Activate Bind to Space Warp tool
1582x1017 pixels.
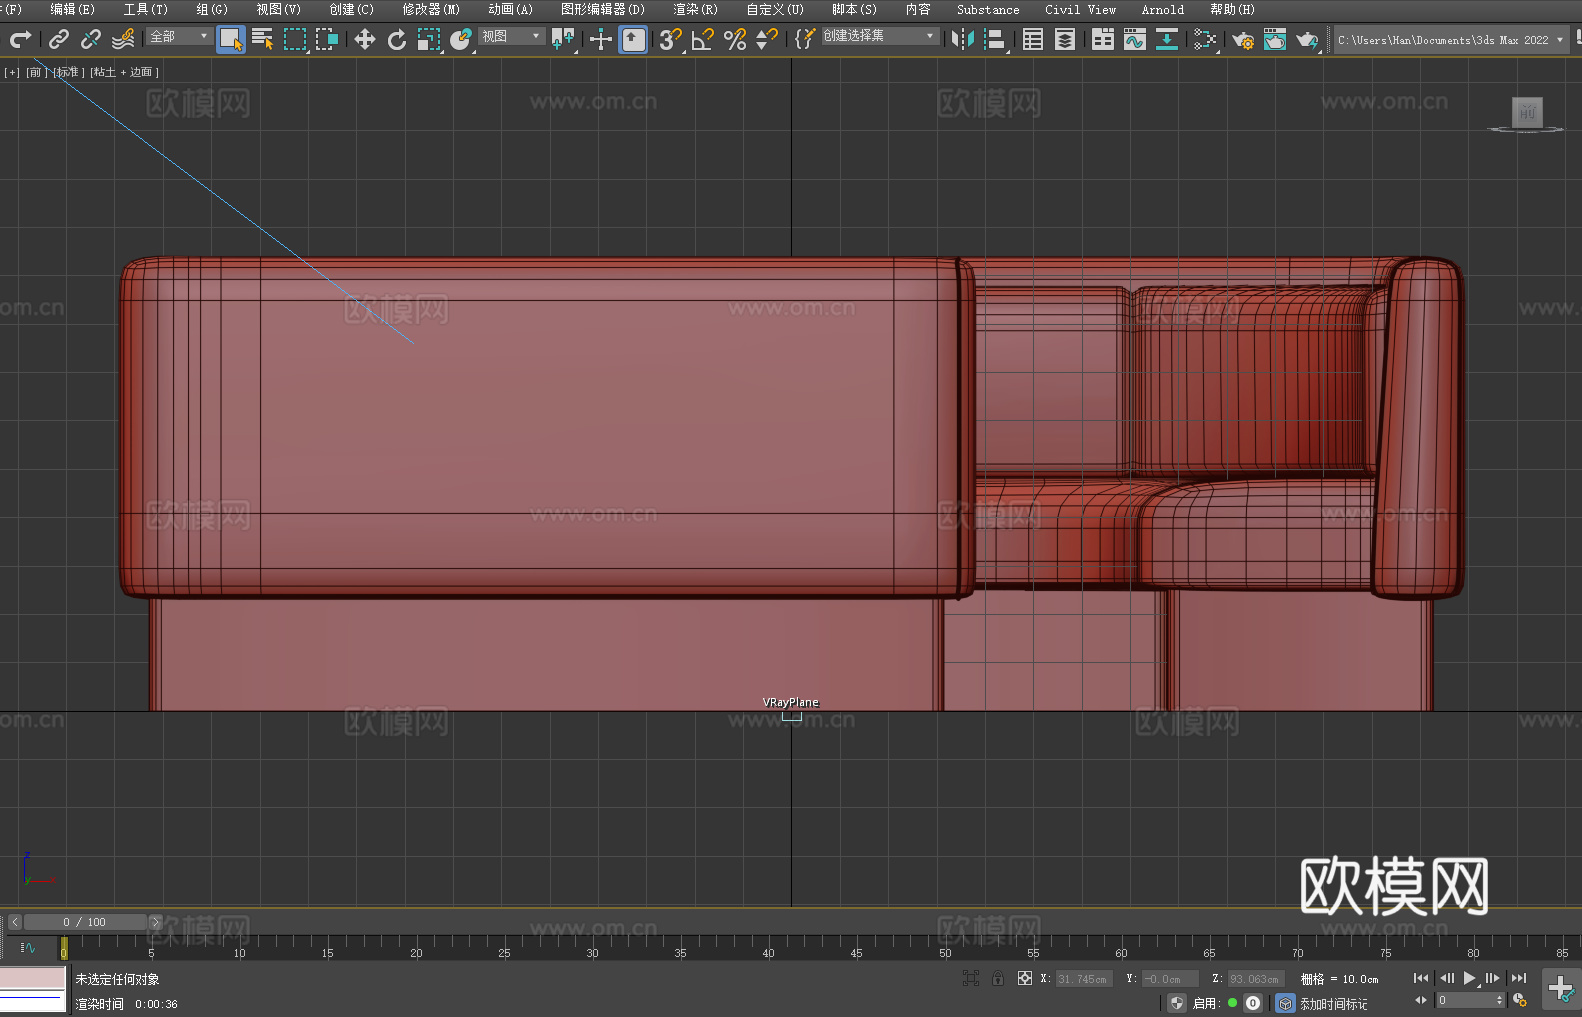123,39
